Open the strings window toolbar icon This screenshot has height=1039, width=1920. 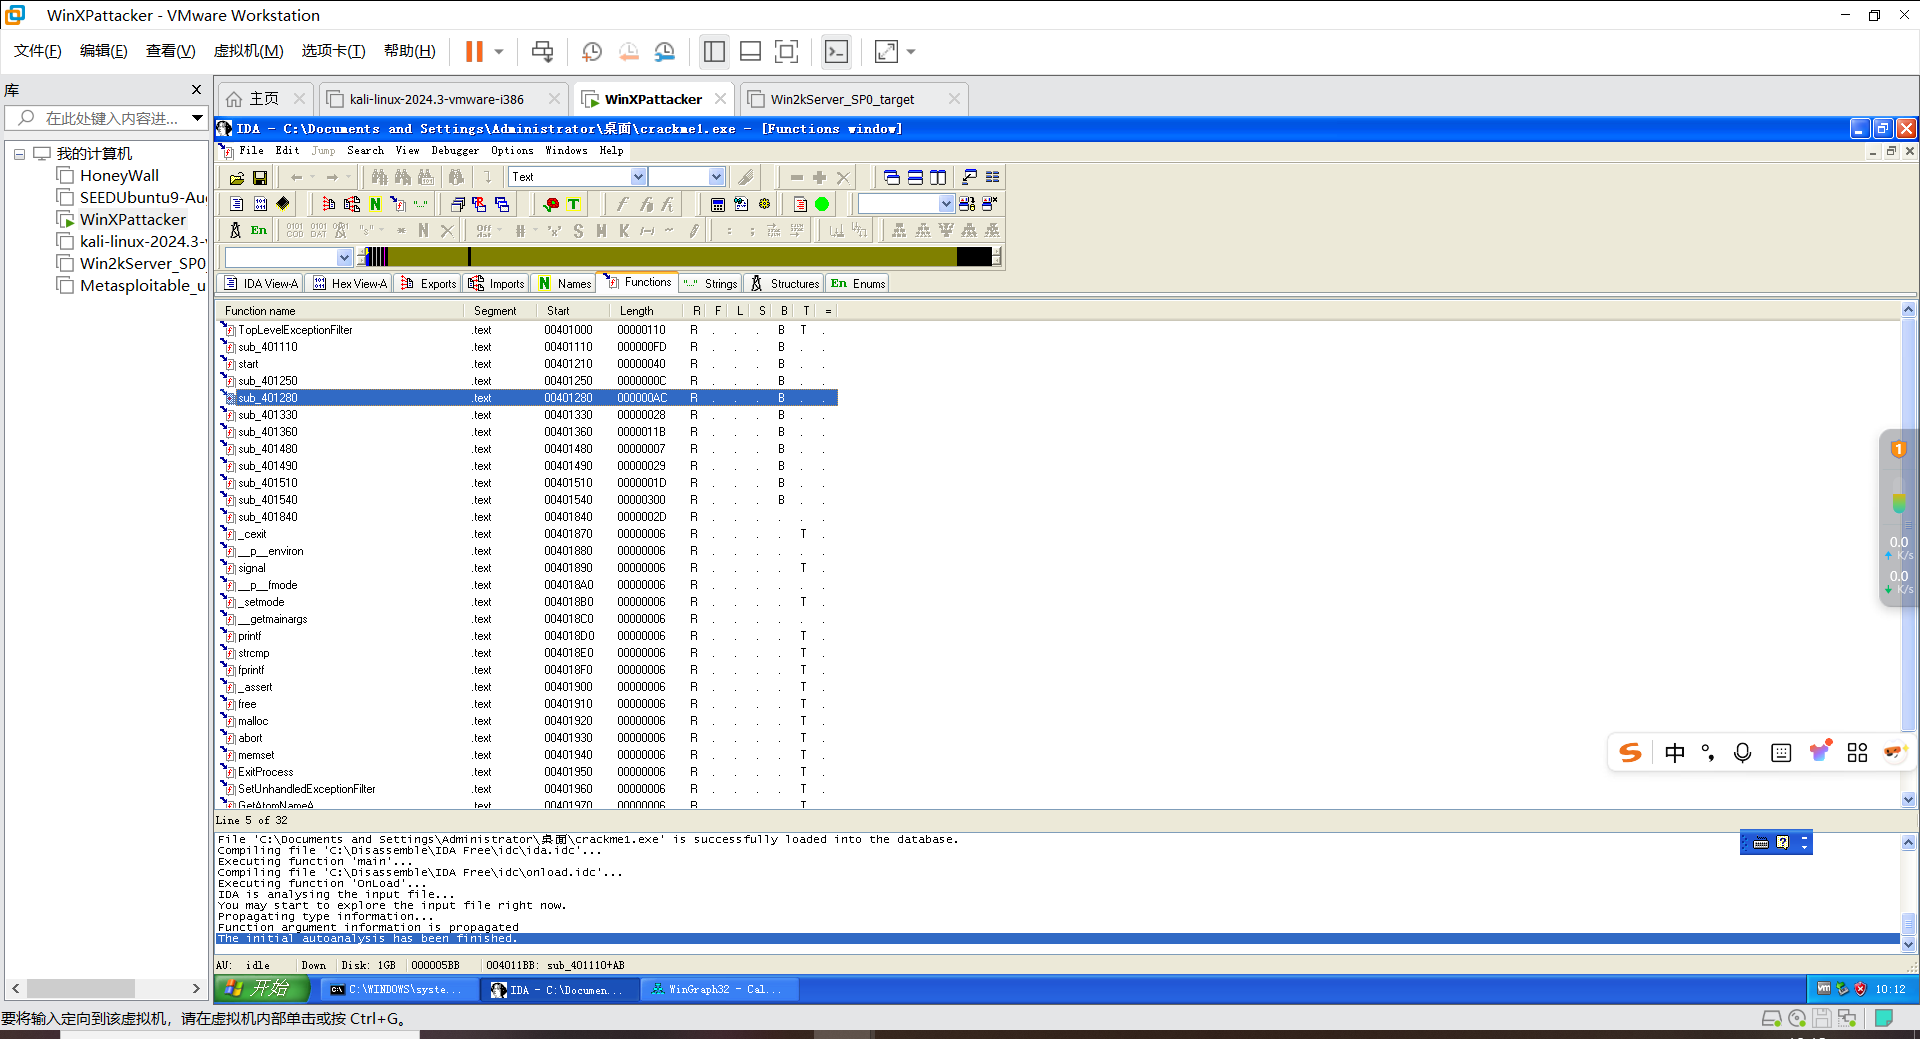point(421,204)
